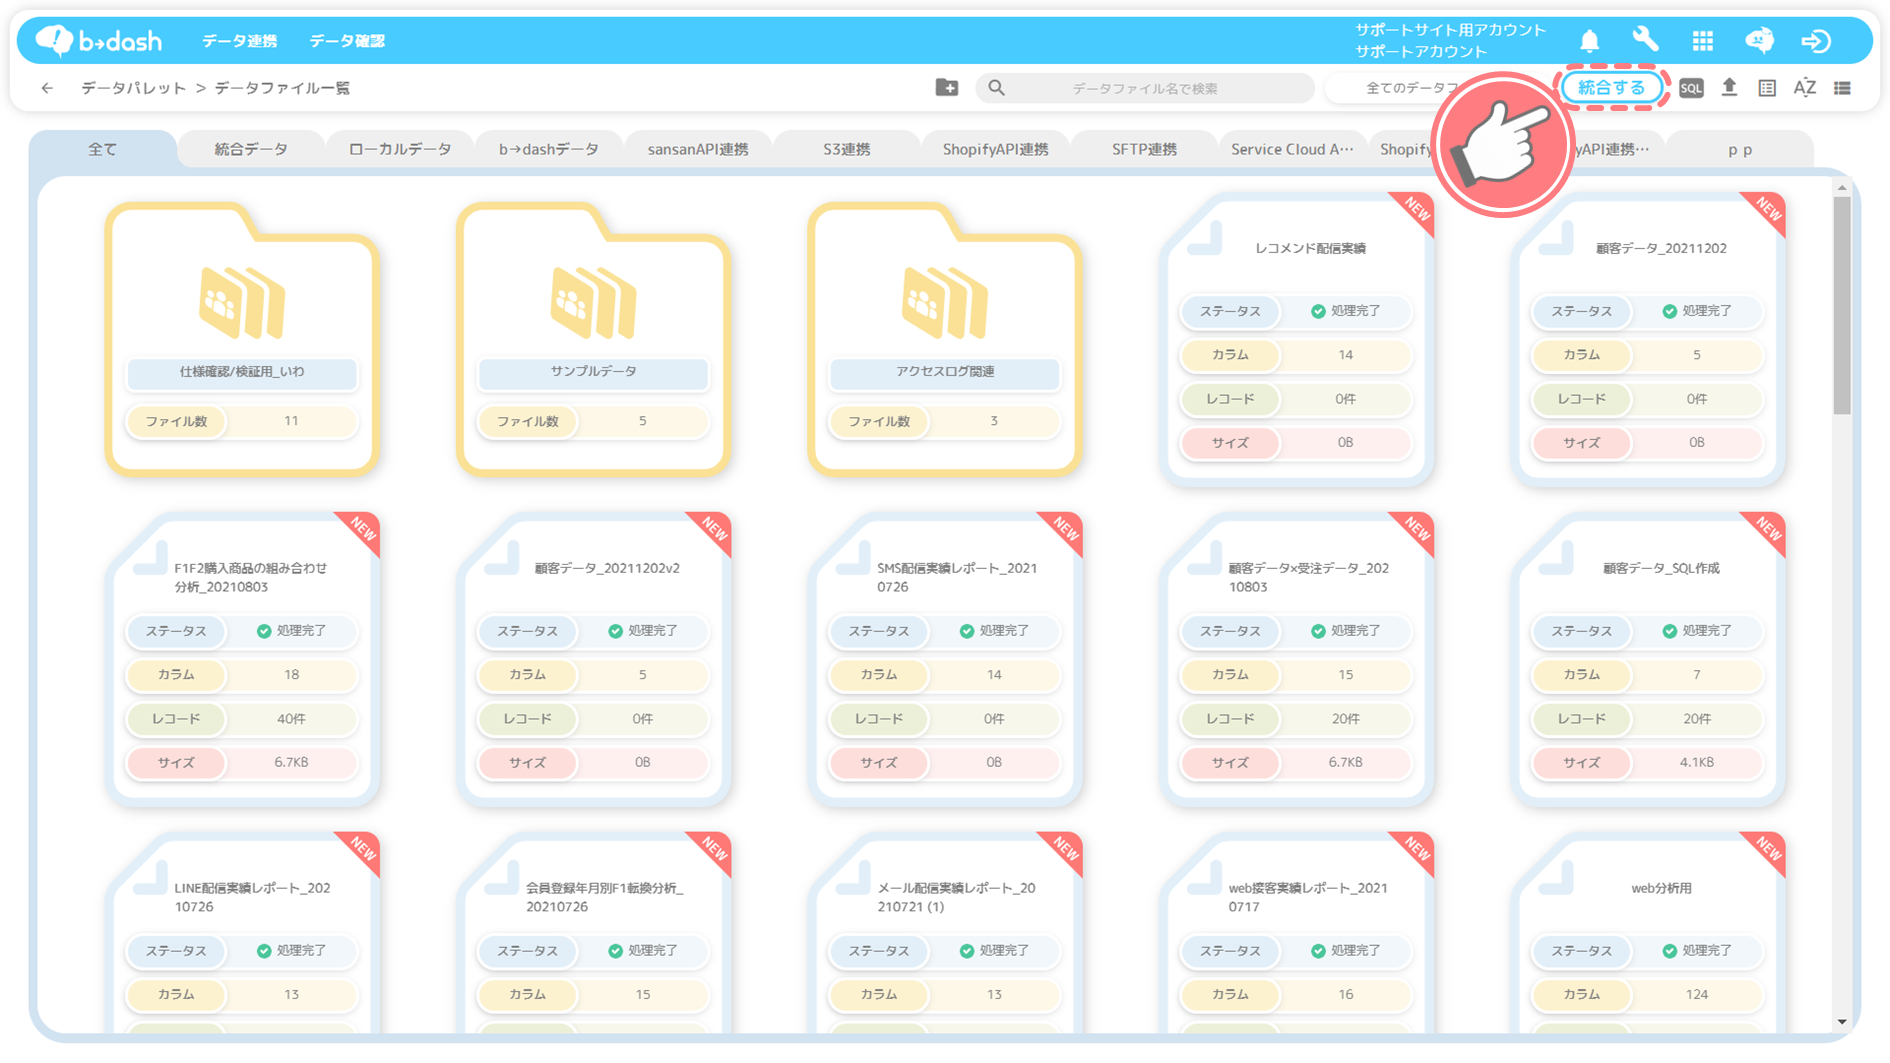Screen dimensions: 1890x1063
Task: Open the 顧客データ_SQL作成 file card
Action: coord(1649,658)
